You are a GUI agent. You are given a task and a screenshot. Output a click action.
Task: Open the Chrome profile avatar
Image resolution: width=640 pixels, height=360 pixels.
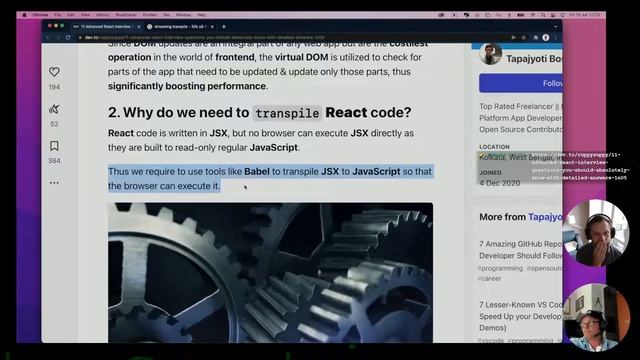click(x=546, y=38)
